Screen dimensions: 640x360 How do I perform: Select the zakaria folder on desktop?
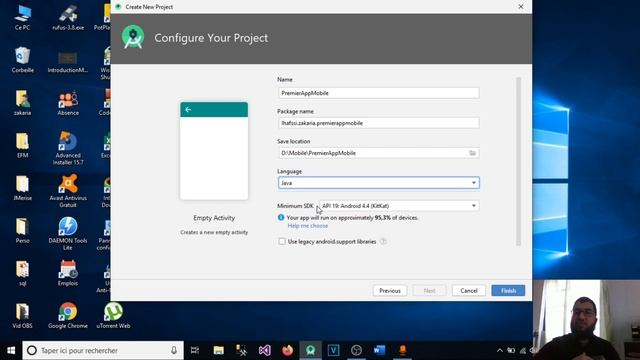[x=22, y=102]
